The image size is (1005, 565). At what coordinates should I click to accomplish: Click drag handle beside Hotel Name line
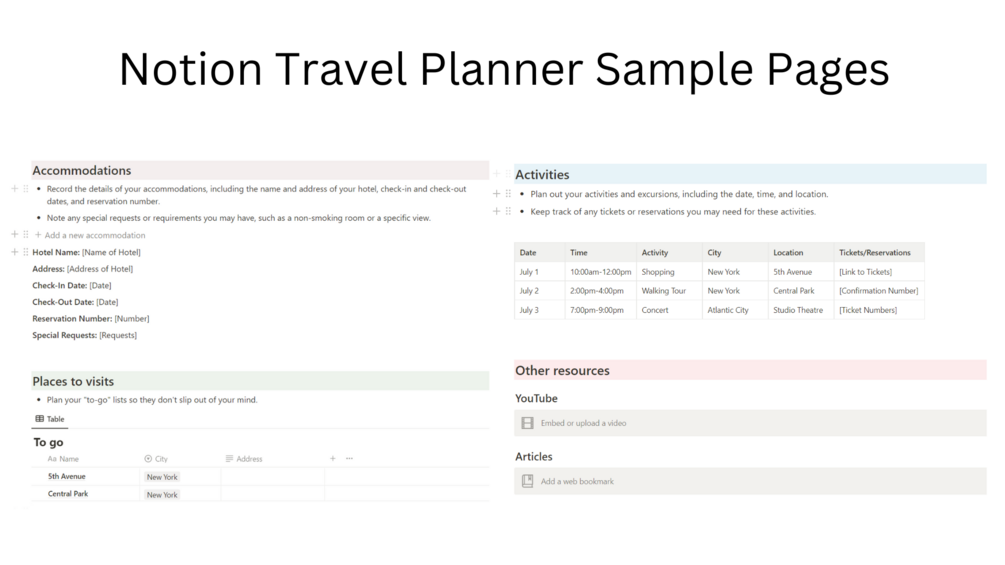click(25, 252)
